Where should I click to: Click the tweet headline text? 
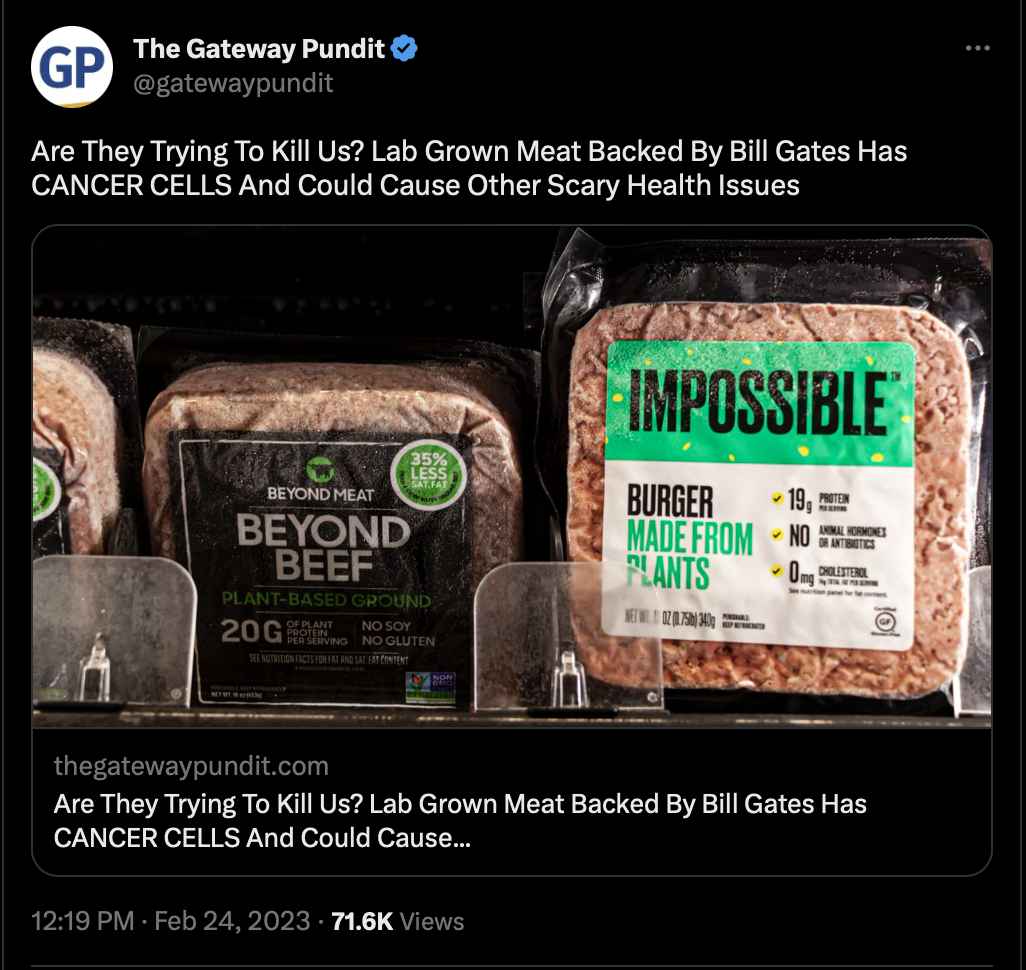(x=469, y=168)
